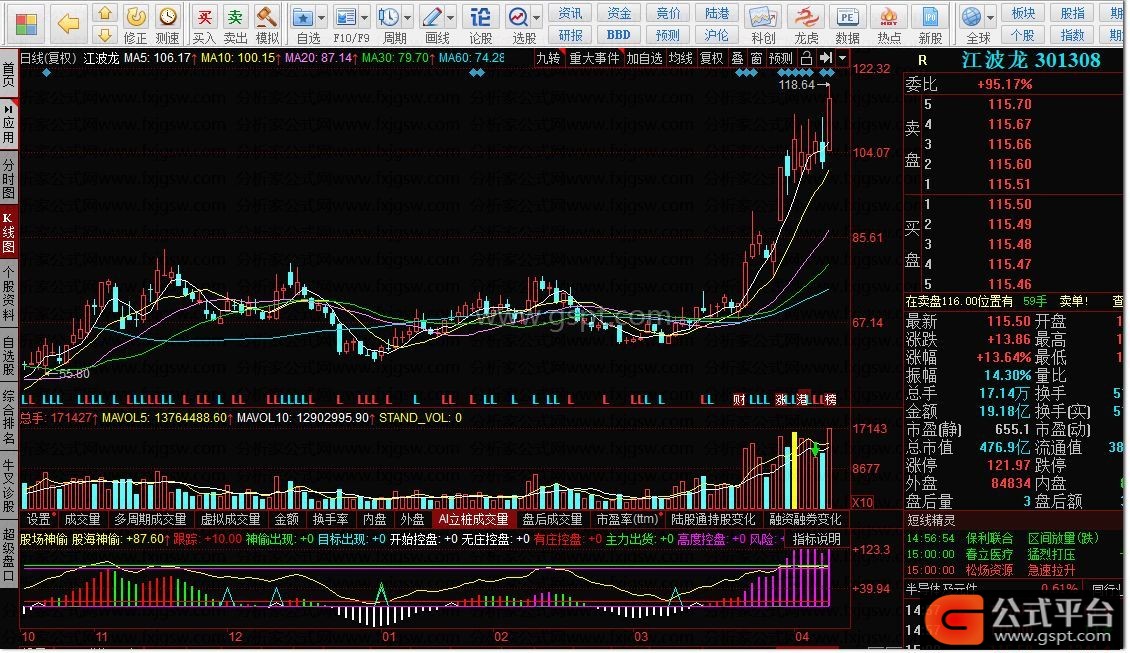Toggle the 叠 overlay option
Screen dimensions: 1130x653
[x=737, y=58]
